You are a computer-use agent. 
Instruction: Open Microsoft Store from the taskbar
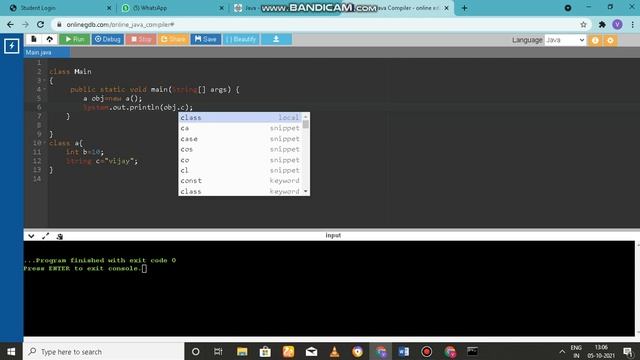pos(265,351)
